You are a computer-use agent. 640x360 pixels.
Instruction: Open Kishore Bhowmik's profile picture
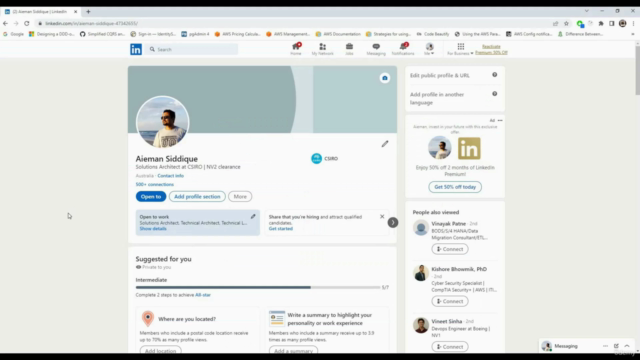point(420,273)
